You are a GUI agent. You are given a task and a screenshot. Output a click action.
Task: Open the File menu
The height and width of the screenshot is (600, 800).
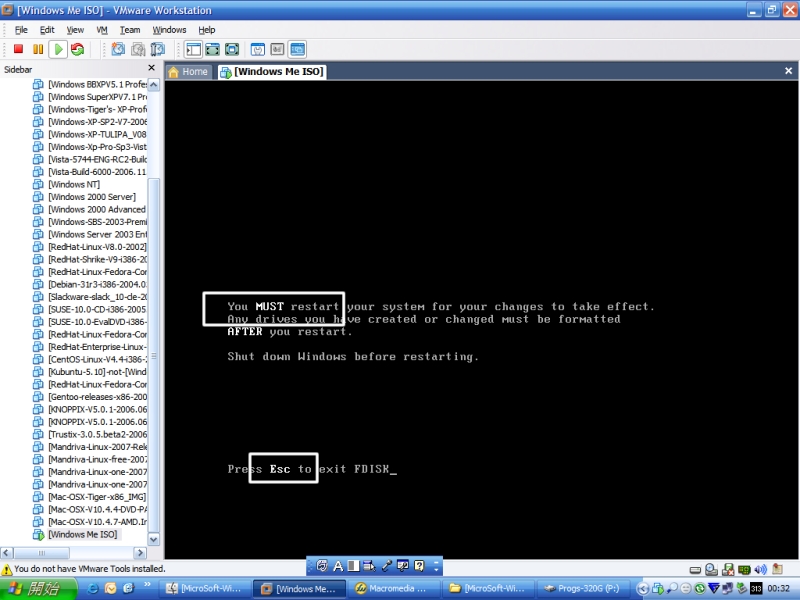(x=21, y=30)
